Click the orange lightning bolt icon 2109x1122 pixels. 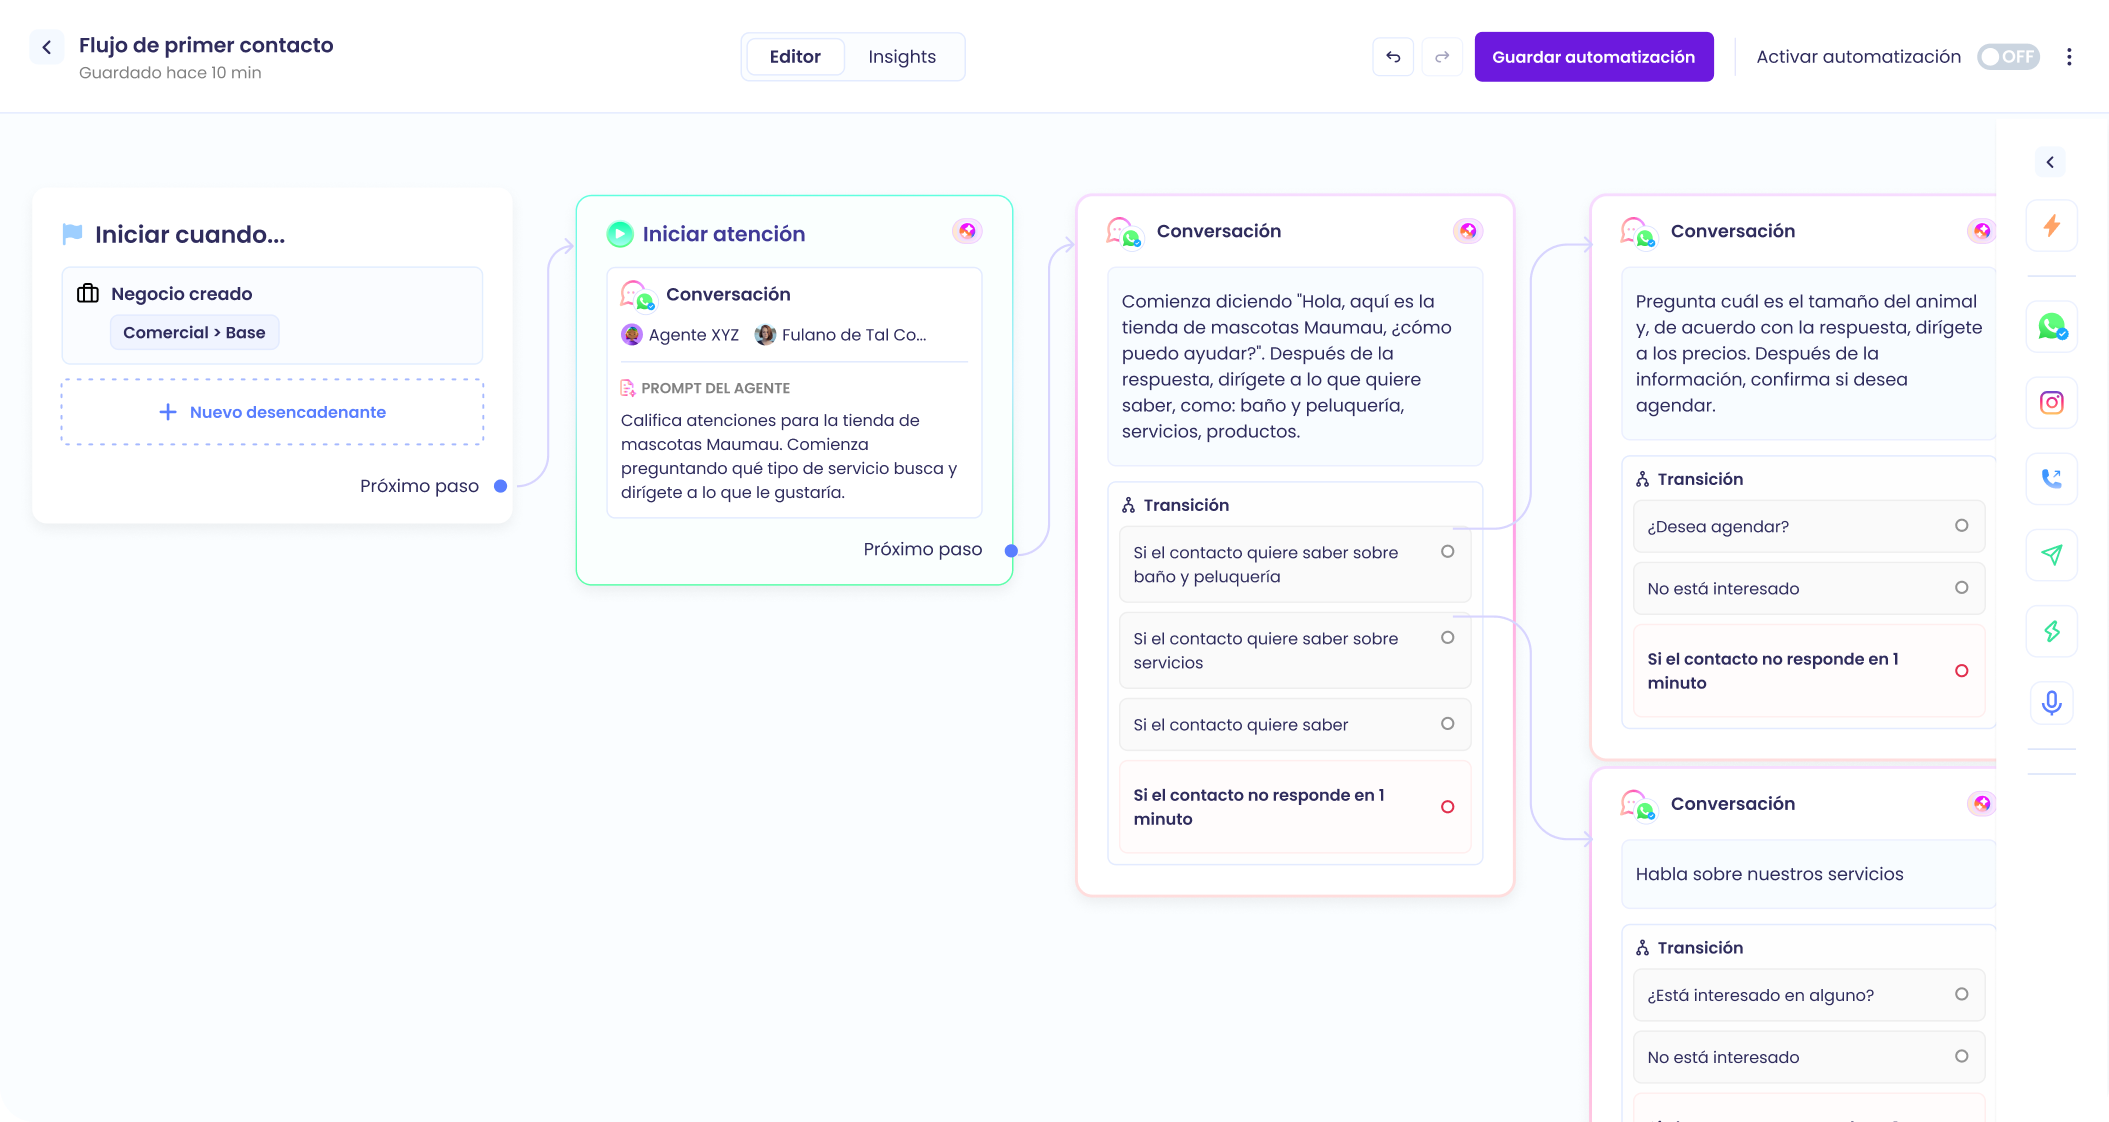2051,225
